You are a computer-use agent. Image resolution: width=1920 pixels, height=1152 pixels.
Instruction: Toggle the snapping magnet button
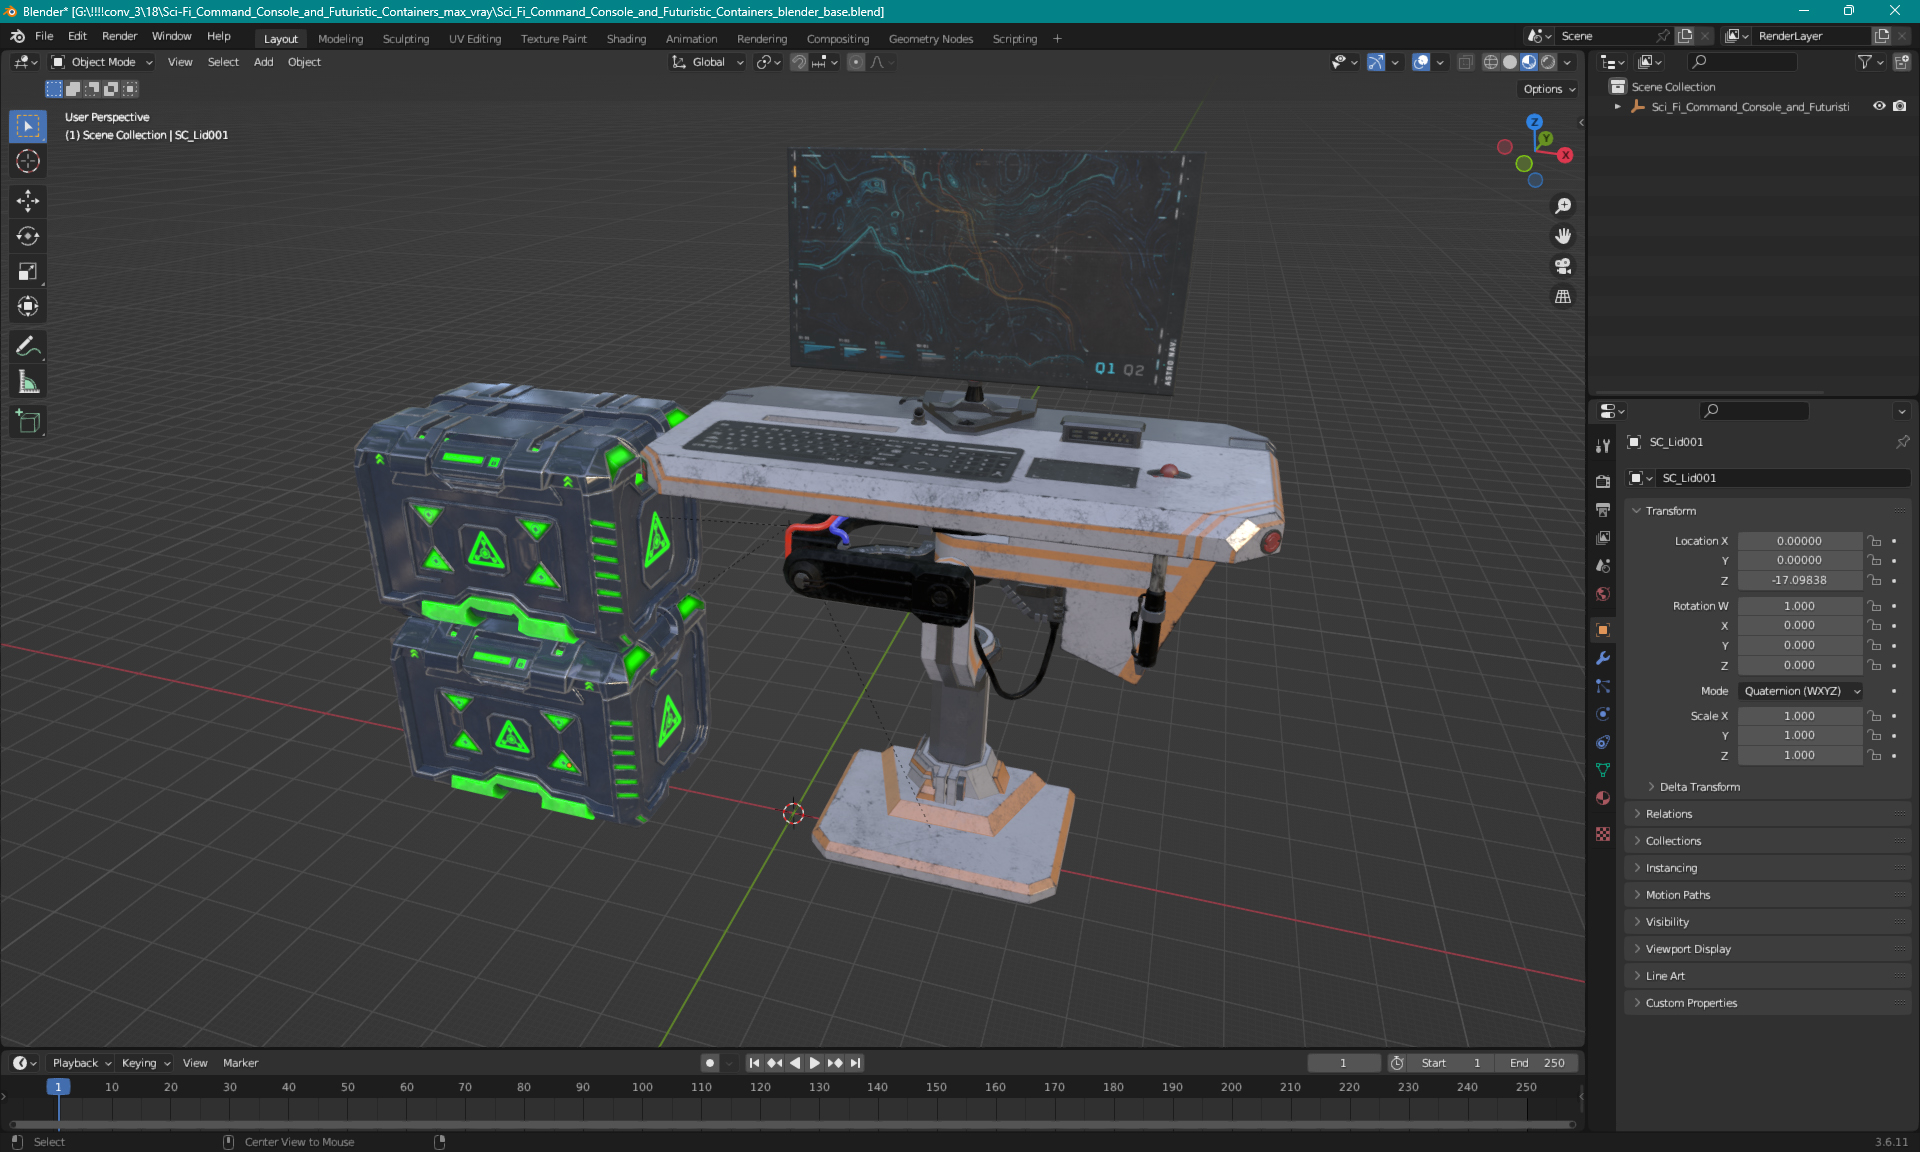pos(798,62)
